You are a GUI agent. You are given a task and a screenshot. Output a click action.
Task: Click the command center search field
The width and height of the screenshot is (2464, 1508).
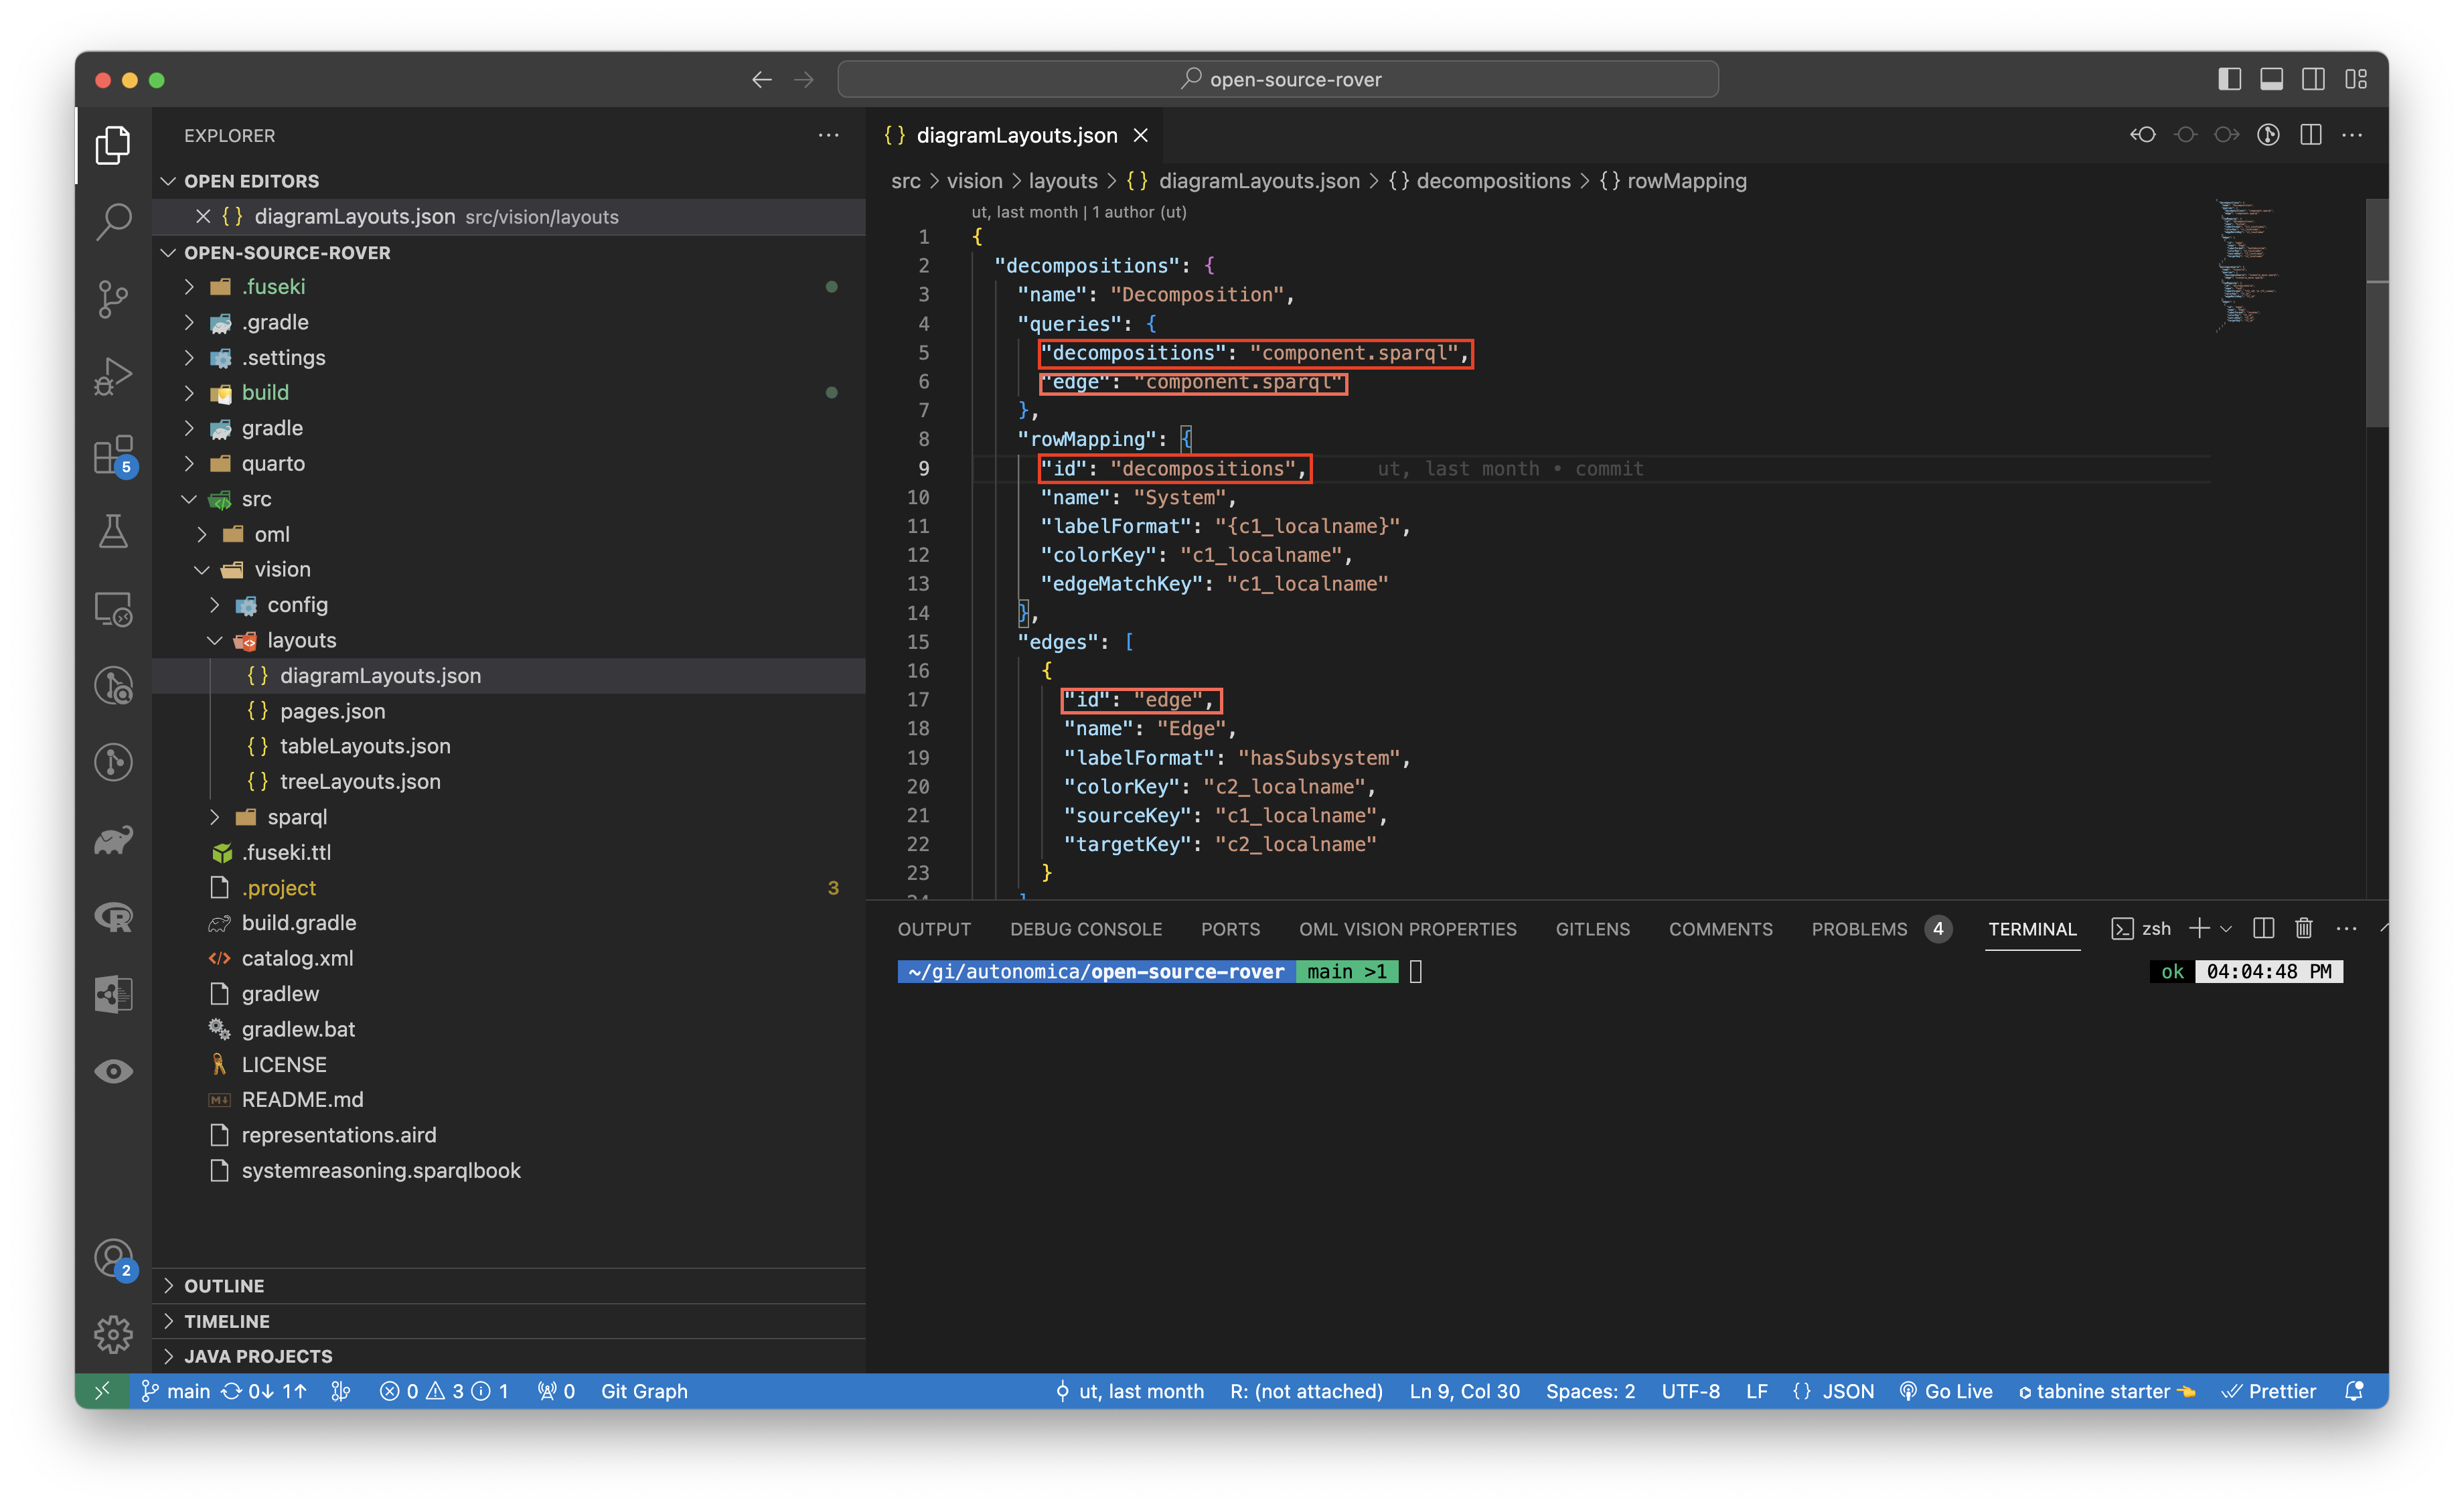tap(1278, 79)
